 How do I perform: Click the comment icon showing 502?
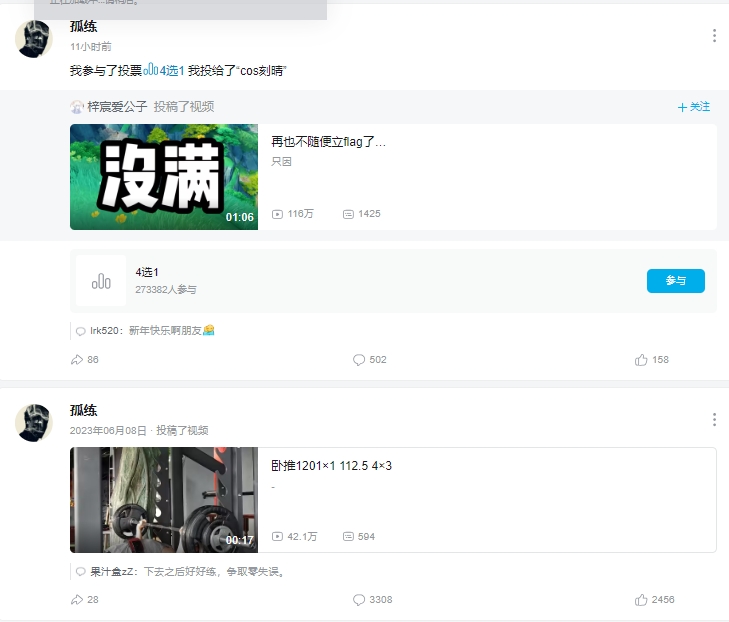pos(359,360)
